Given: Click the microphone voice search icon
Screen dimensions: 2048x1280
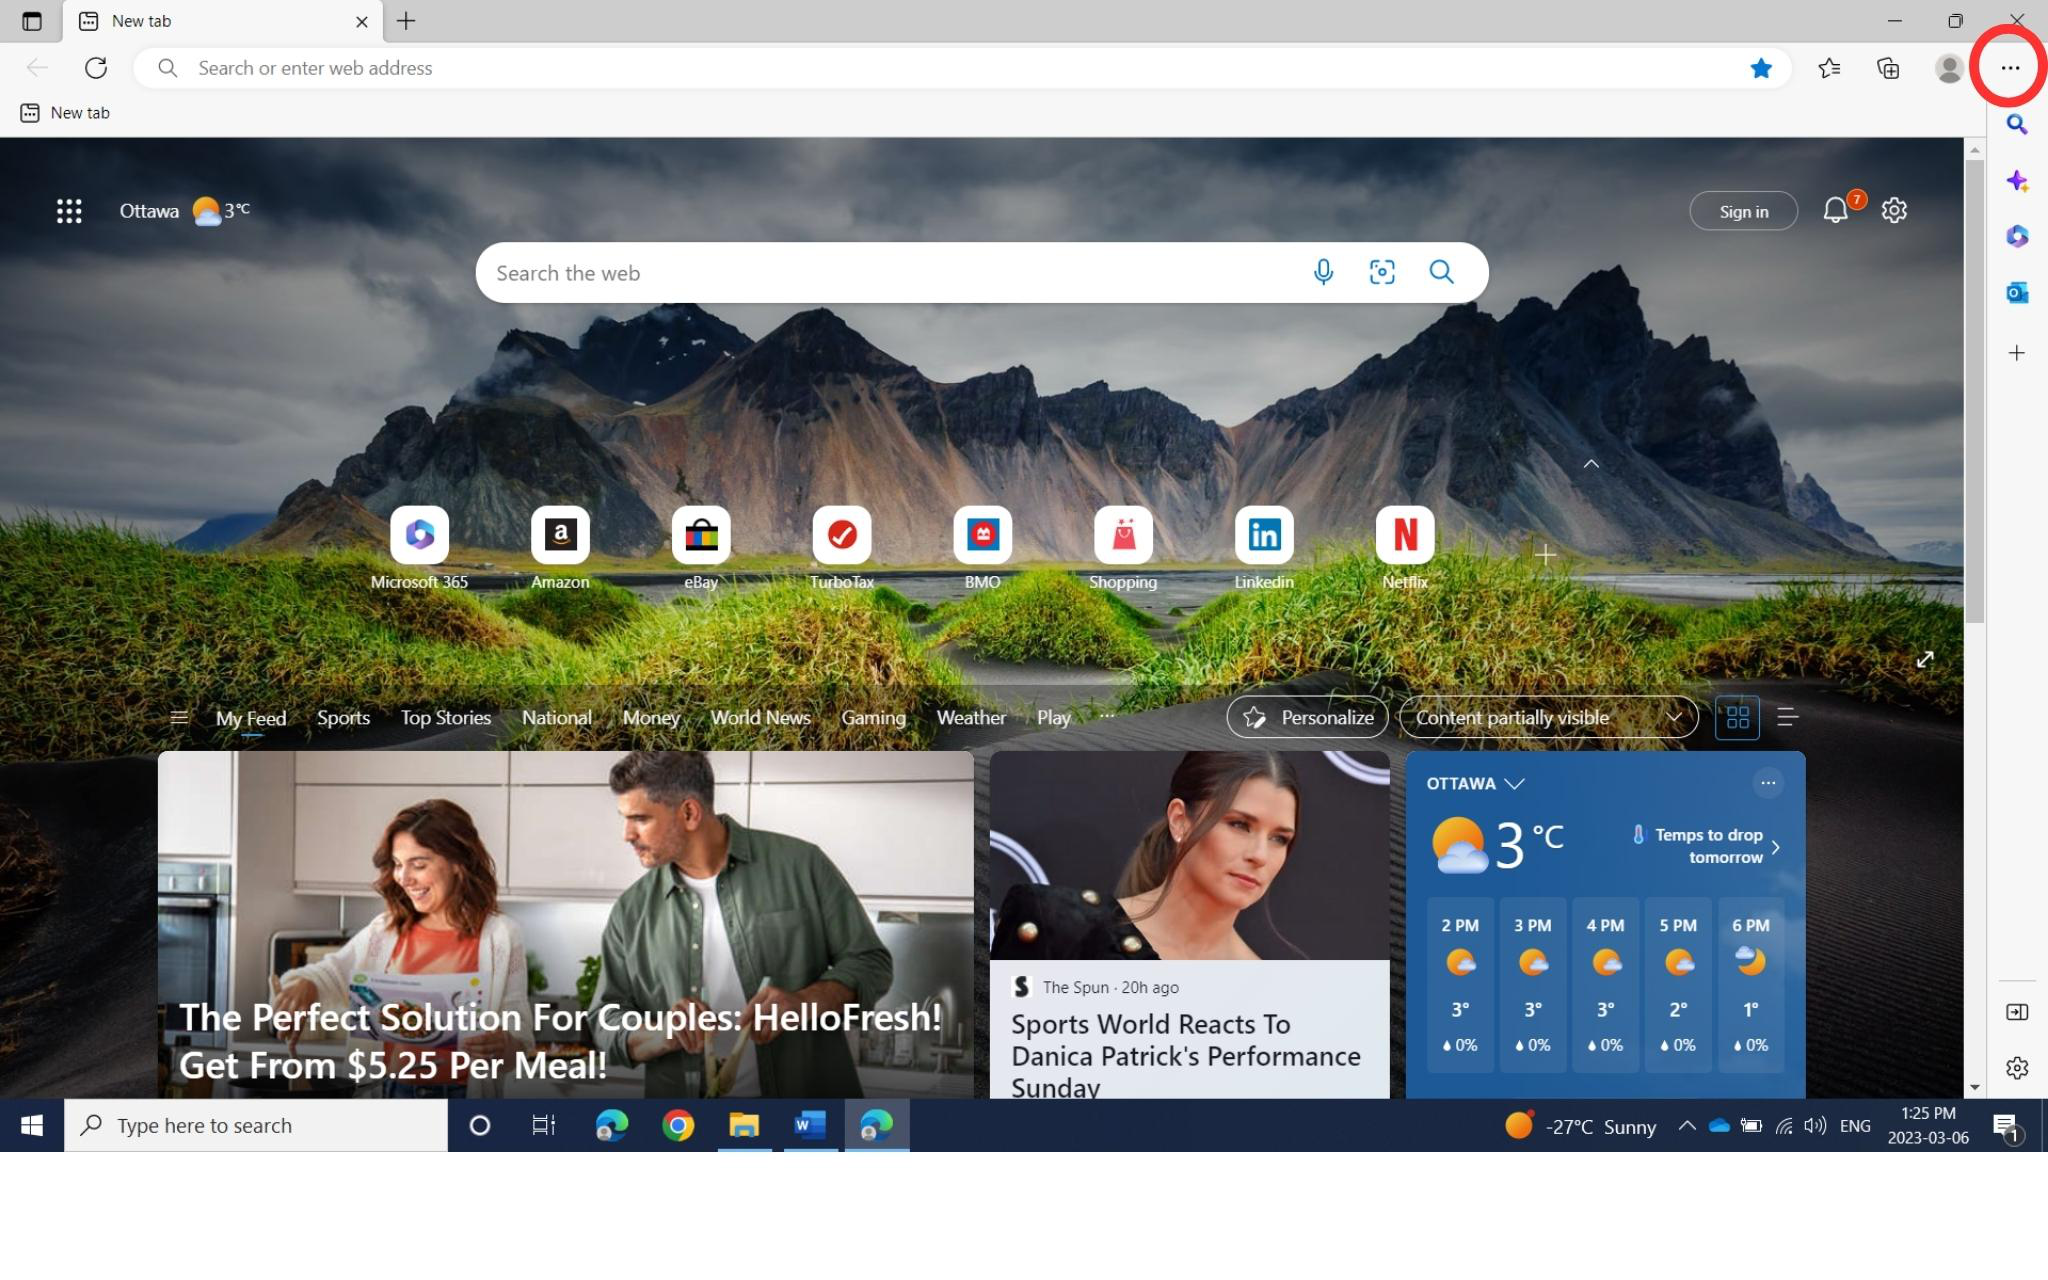Looking at the screenshot, I should 1323,272.
